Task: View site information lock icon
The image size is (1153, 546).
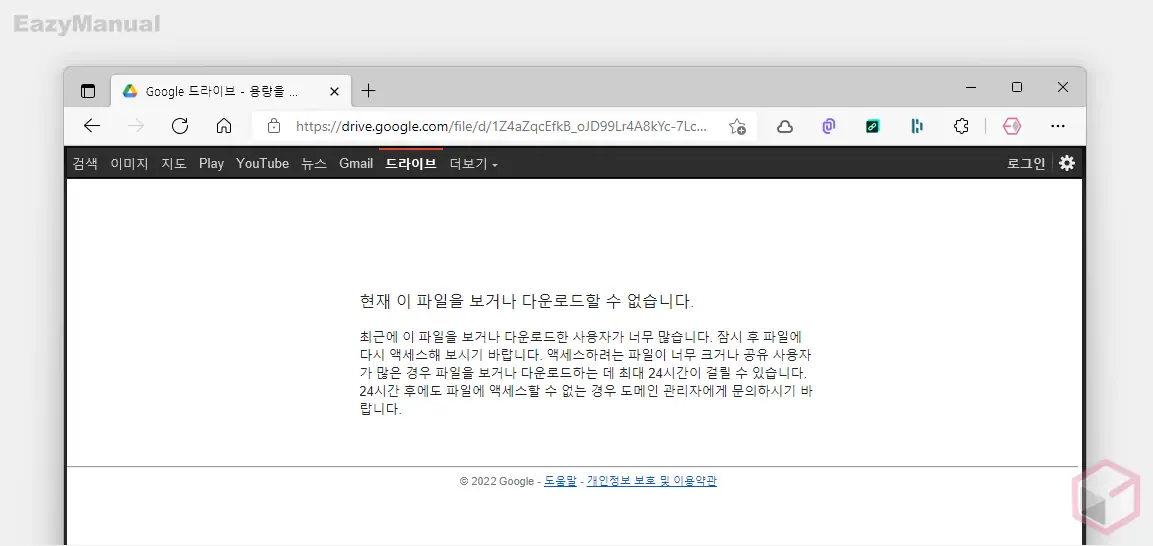Action: (x=274, y=126)
